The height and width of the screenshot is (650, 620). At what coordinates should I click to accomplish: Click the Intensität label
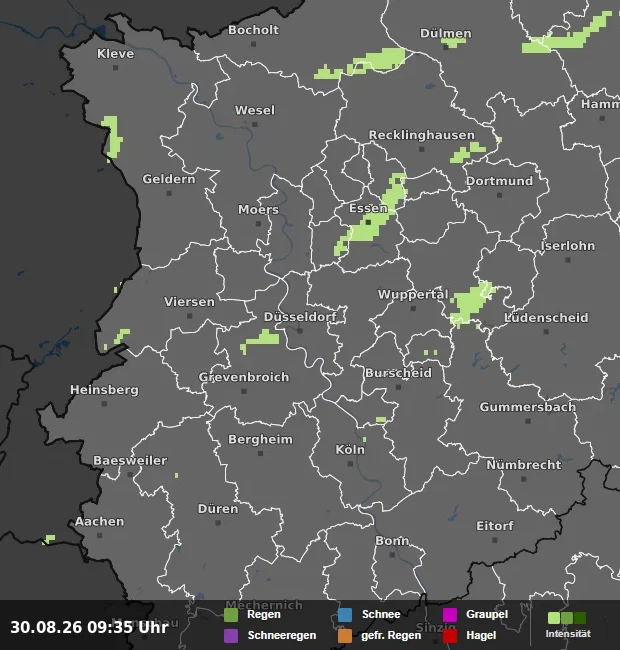[x=568, y=634]
